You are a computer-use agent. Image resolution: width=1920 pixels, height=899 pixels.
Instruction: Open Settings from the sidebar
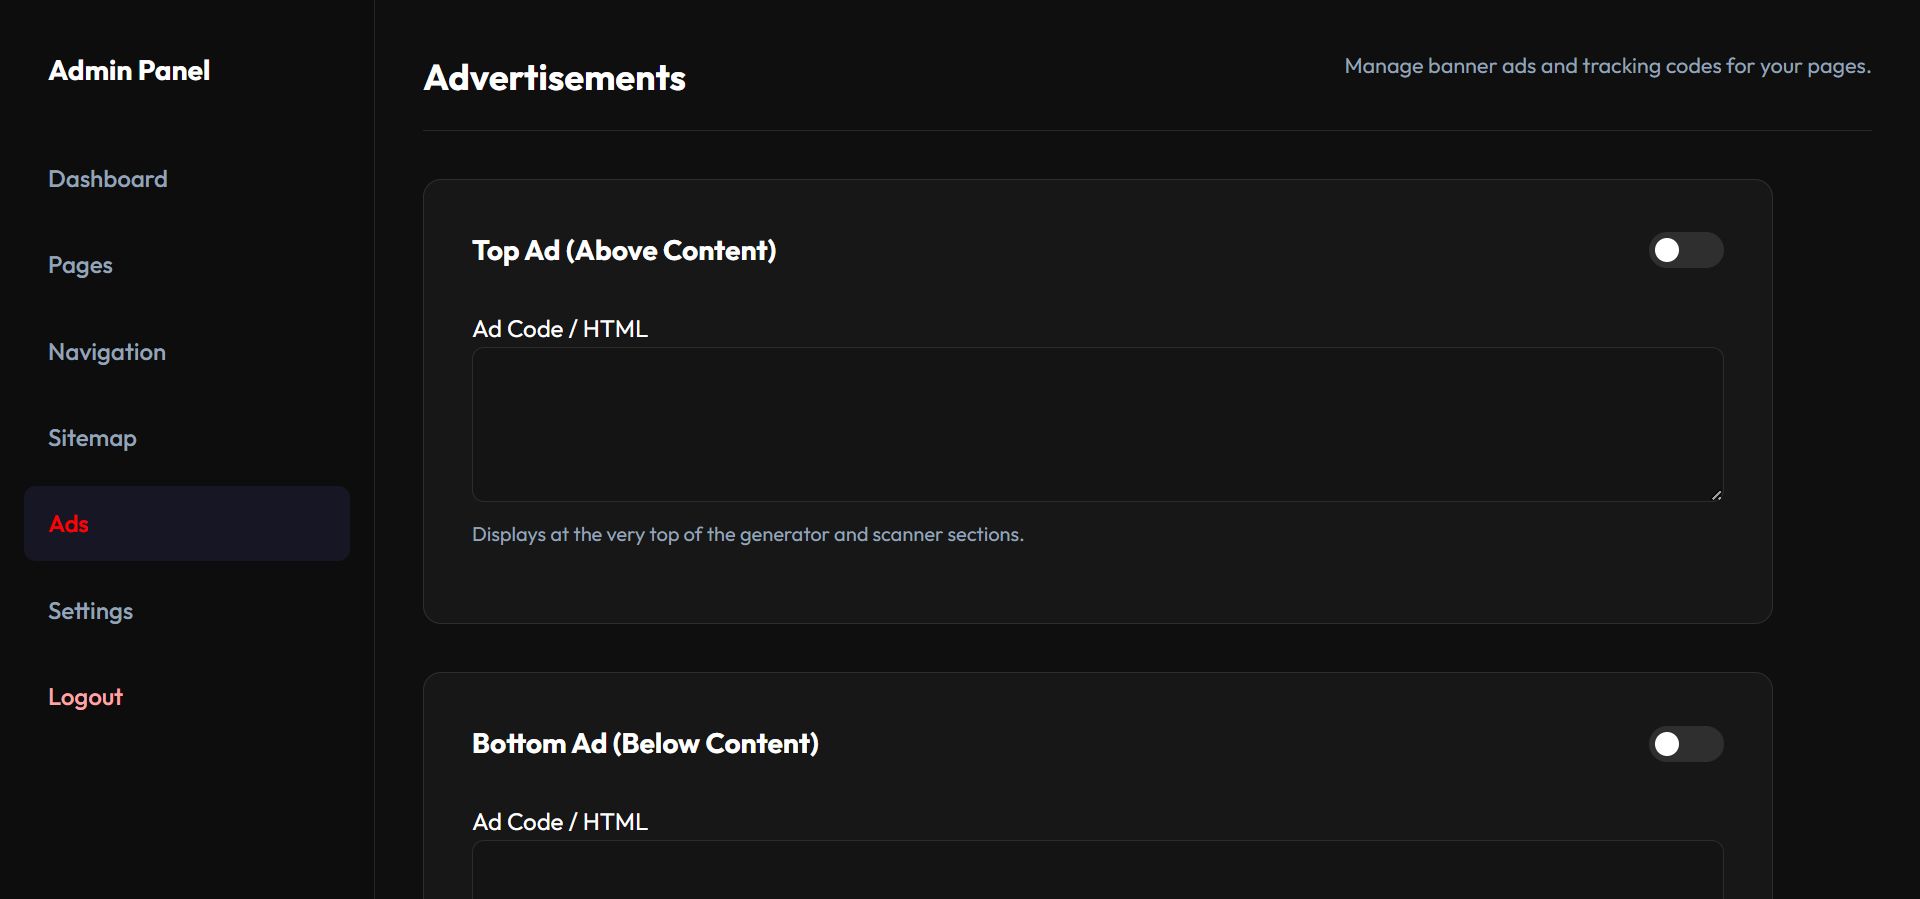[x=90, y=611]
